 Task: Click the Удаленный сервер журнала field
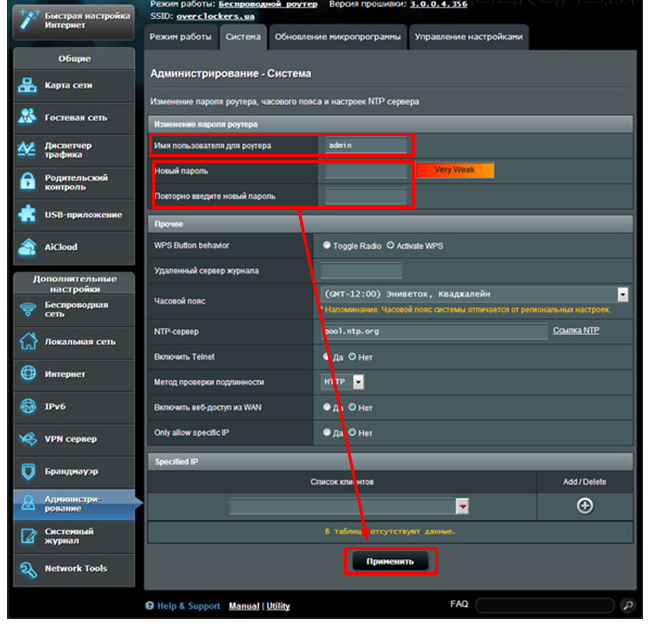361,271
